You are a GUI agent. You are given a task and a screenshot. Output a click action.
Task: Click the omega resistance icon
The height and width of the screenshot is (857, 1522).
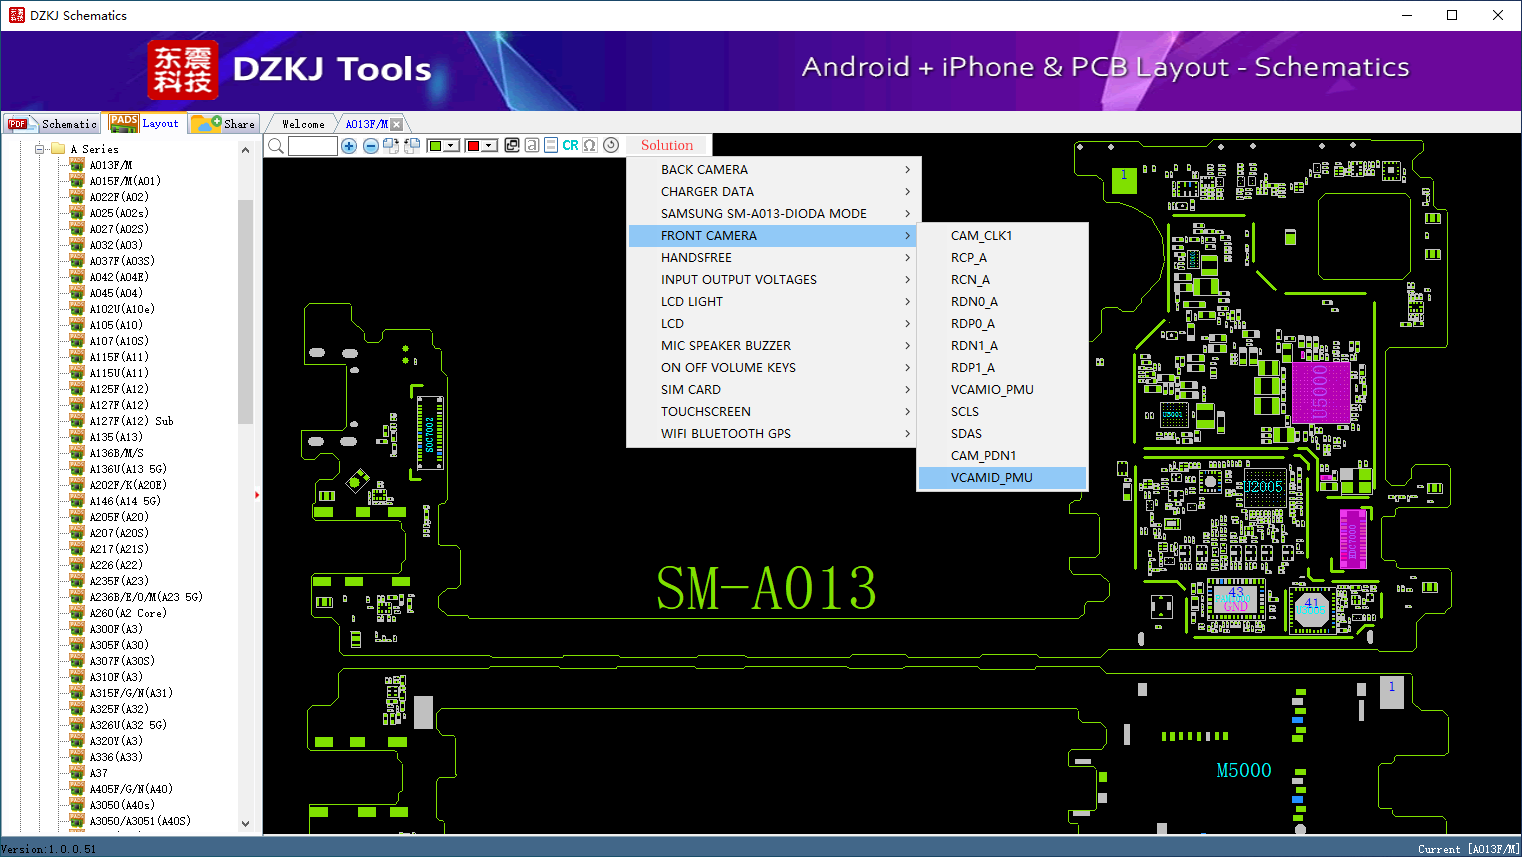click(x=590, y=145)
